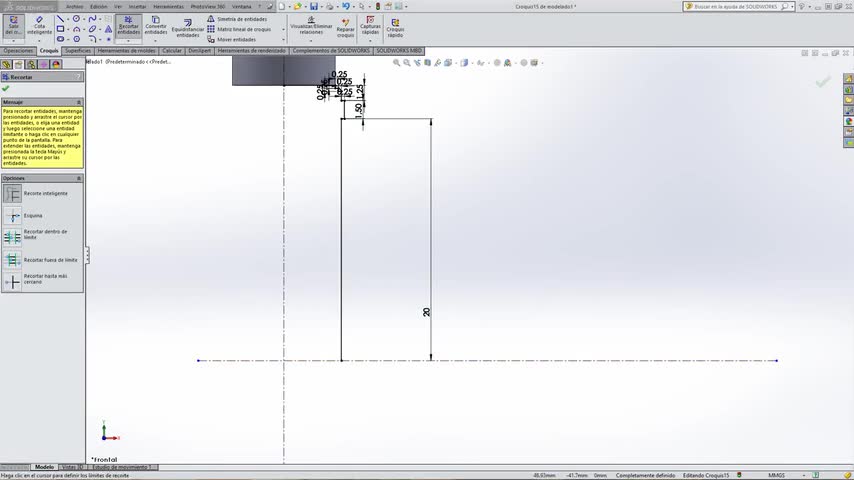Select the Sketch fillet tool
Viewport: 854px width, 480px height.
tap(93, 39)
